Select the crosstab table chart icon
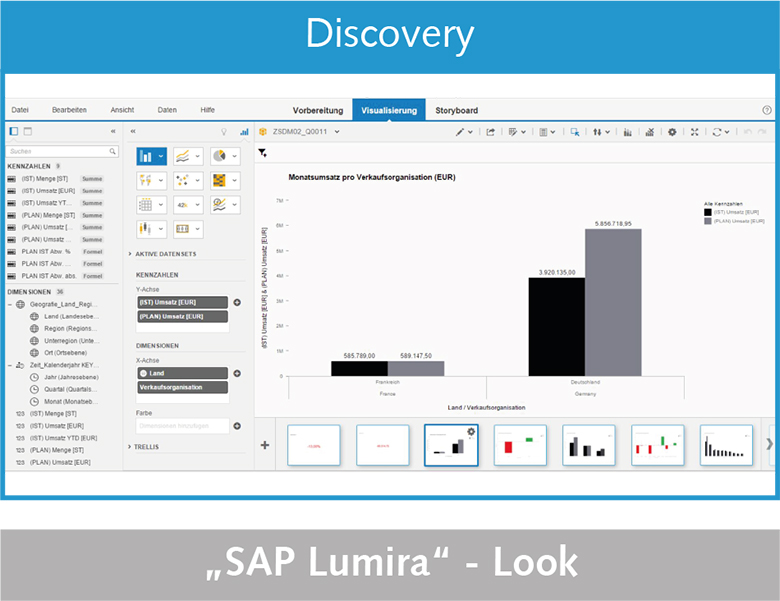 click(146, 204)
